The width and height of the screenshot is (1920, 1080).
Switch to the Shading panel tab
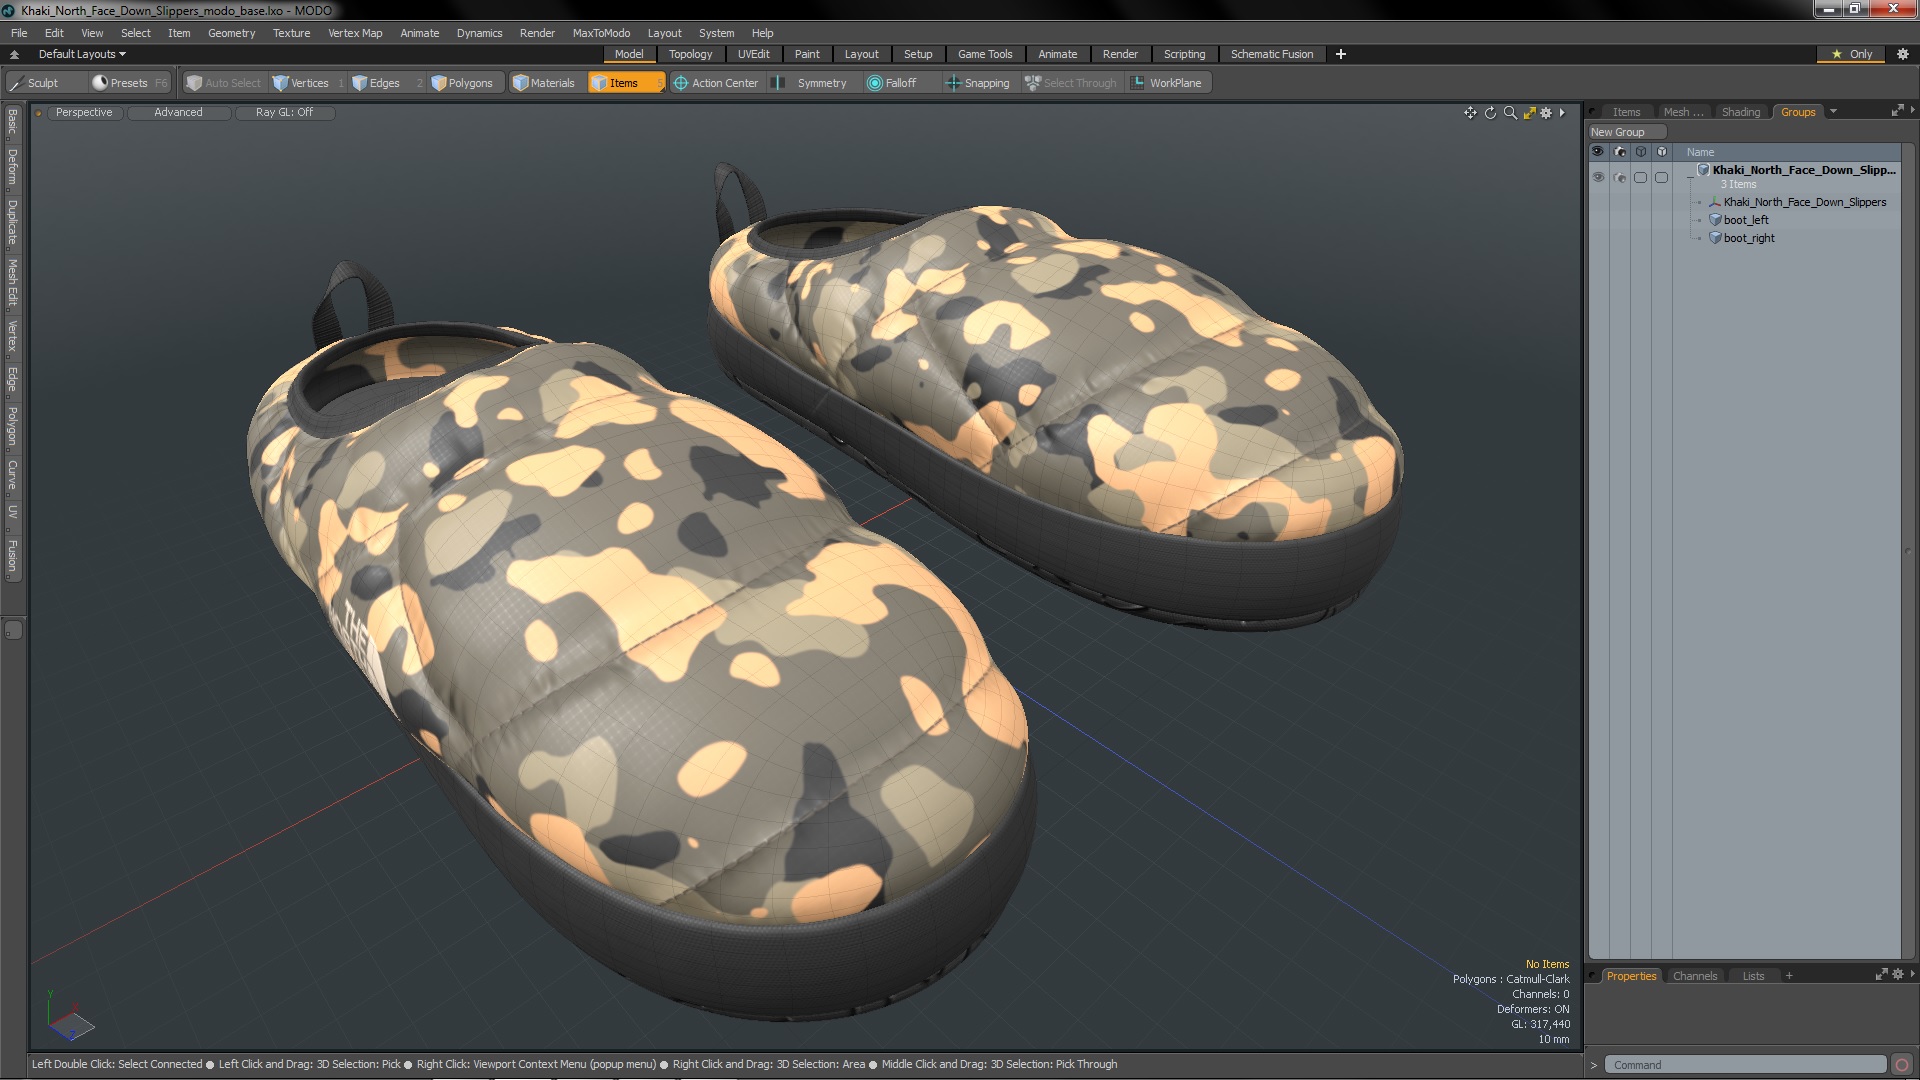pyautogui.click(x=1740, y=112)
